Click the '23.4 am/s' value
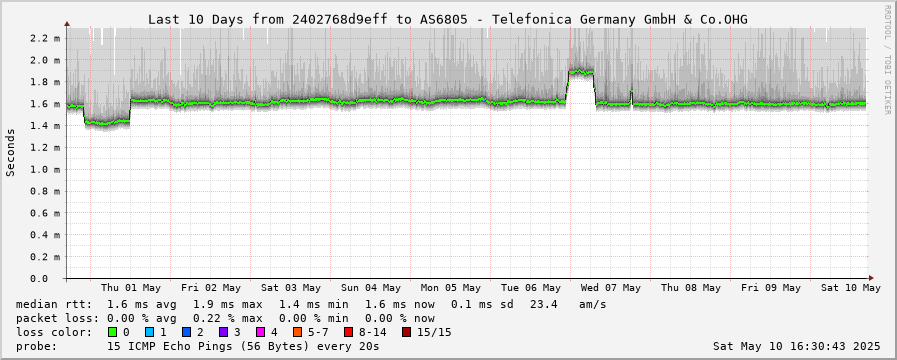 coord(568,304)
